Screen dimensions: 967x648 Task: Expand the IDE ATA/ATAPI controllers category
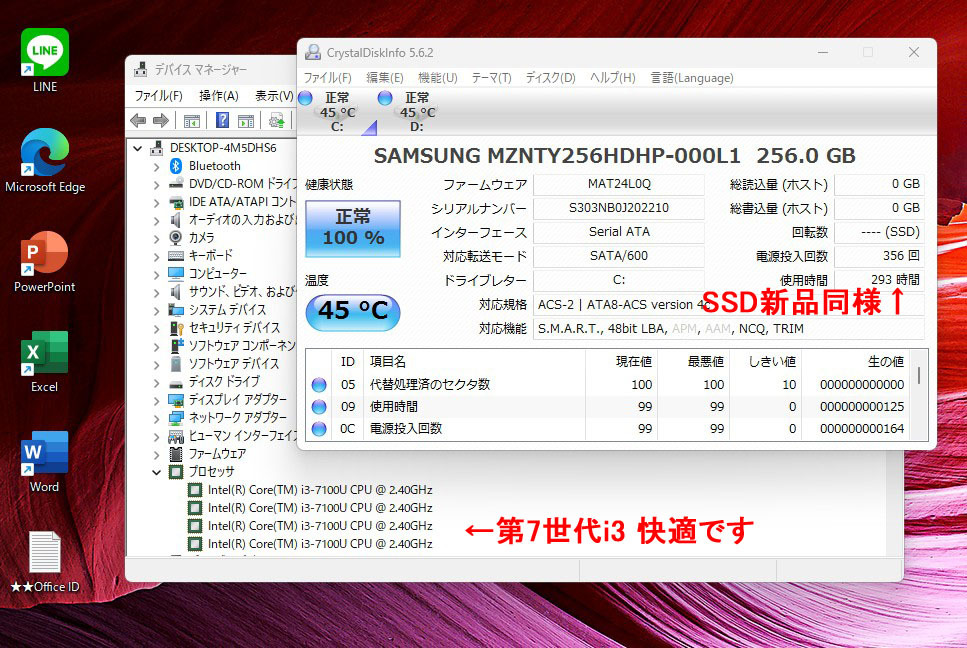(x=156, y=202)
